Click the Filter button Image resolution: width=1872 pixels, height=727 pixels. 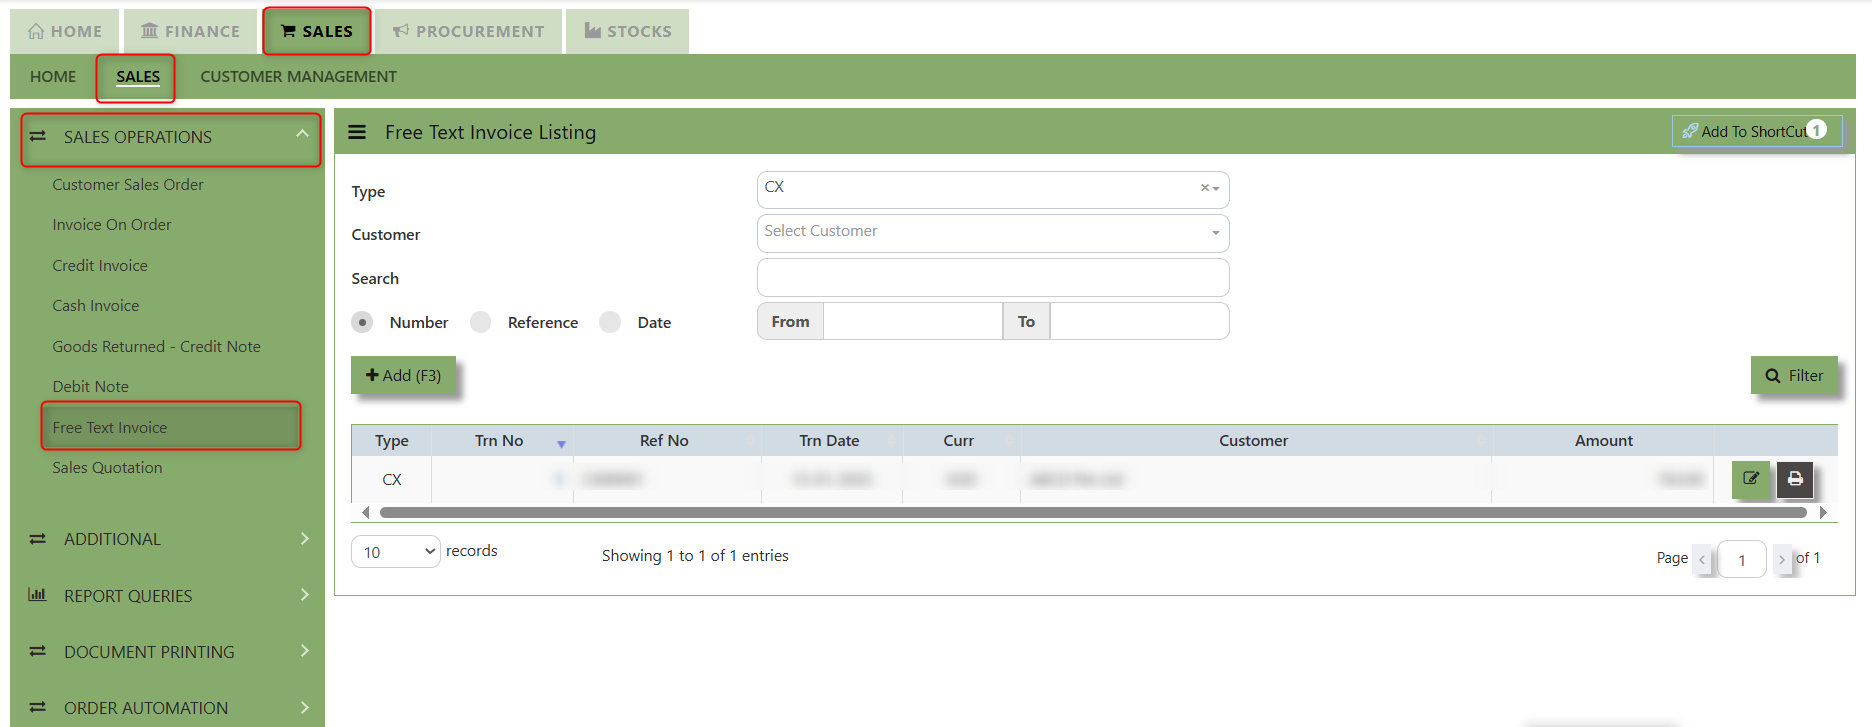click(1794, 375)
